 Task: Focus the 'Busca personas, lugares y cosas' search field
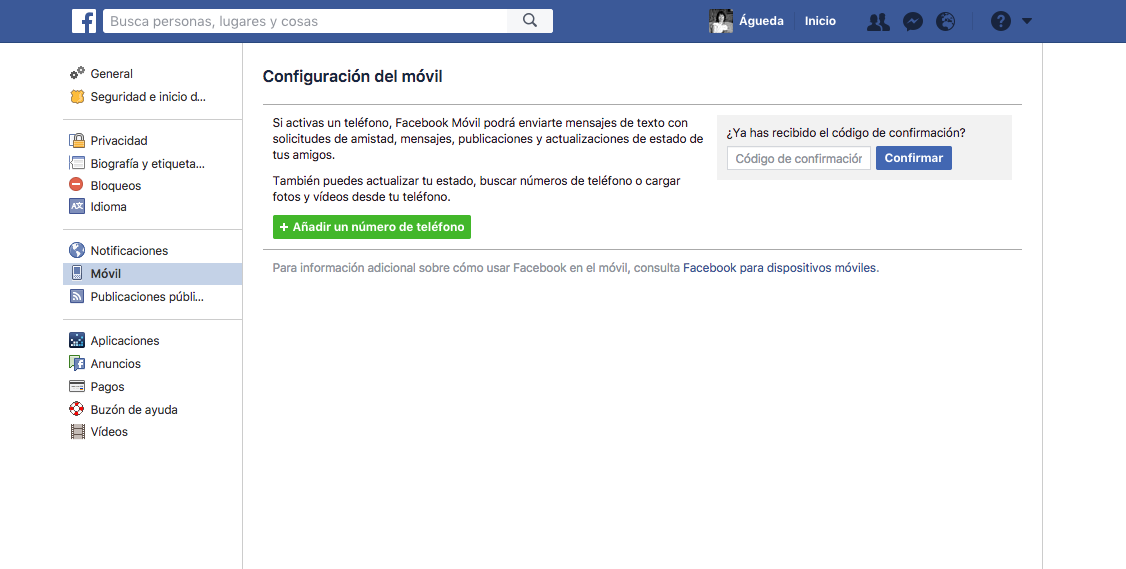[305, 21]
